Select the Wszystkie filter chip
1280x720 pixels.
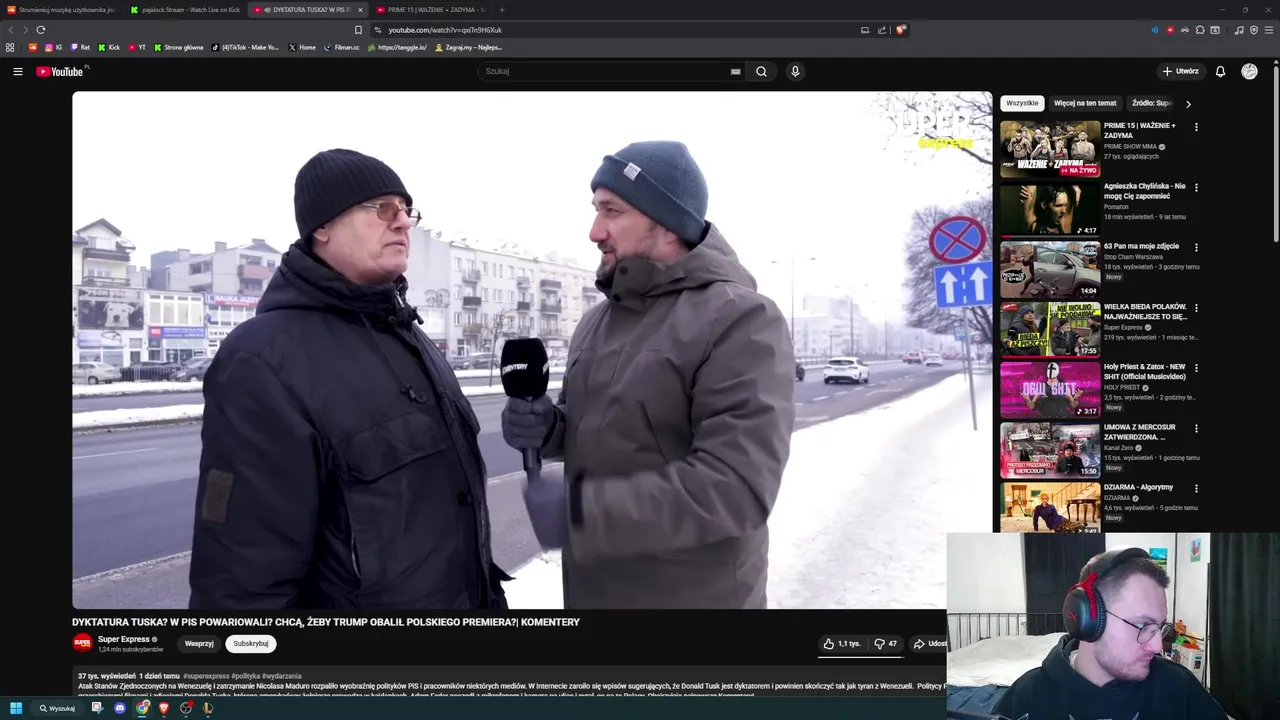point(1022,103)
